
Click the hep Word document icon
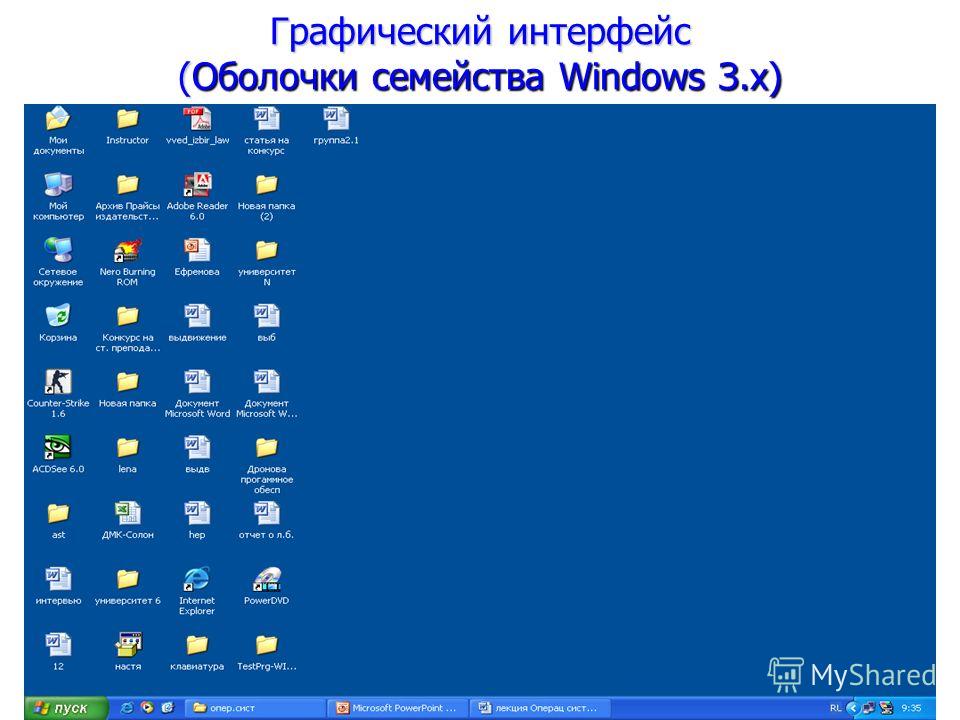(x=197, y=513)
